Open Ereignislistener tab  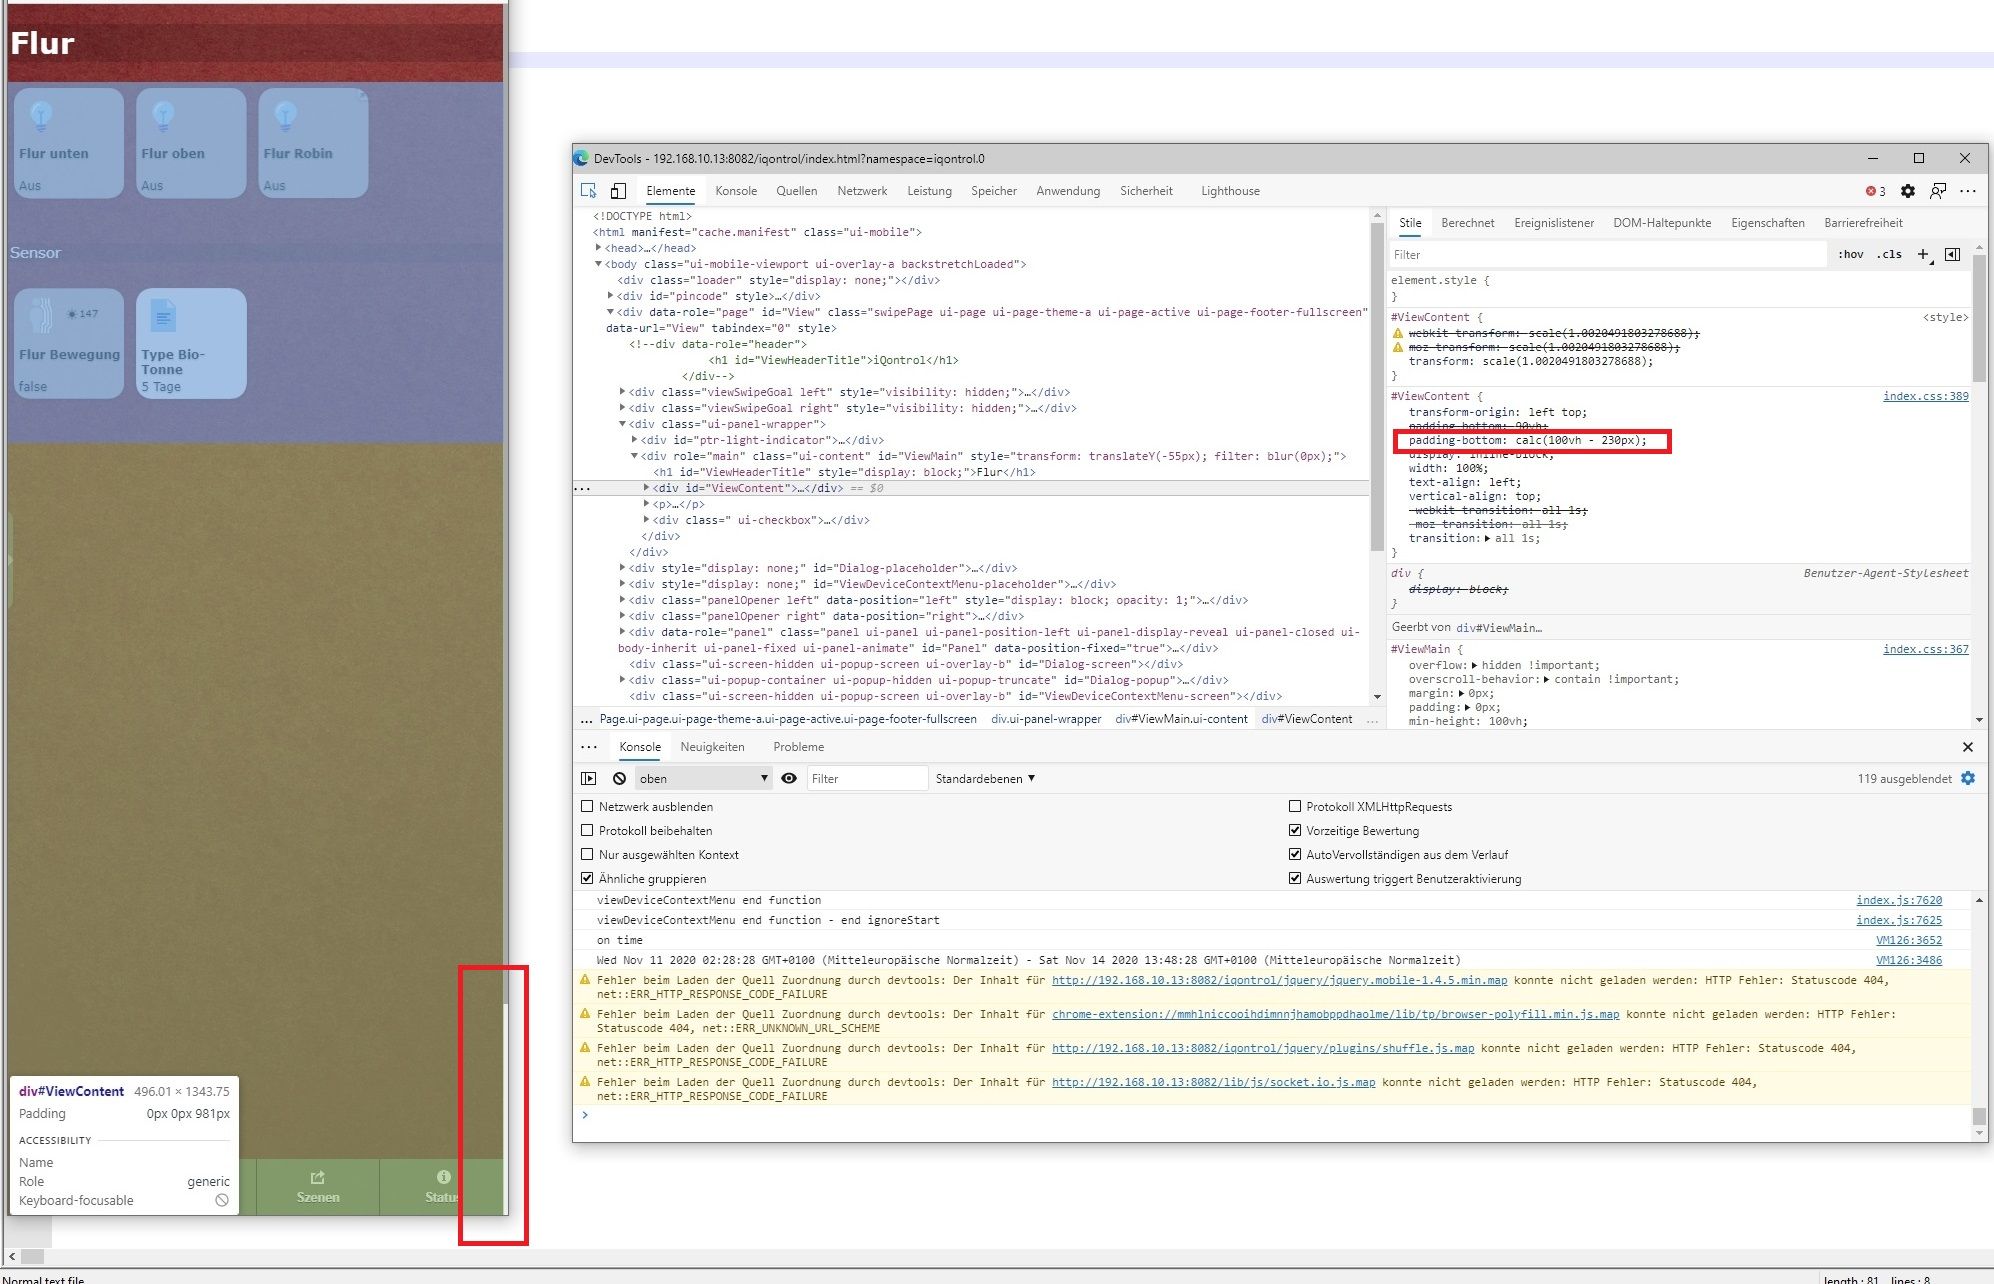(1553, 223)
